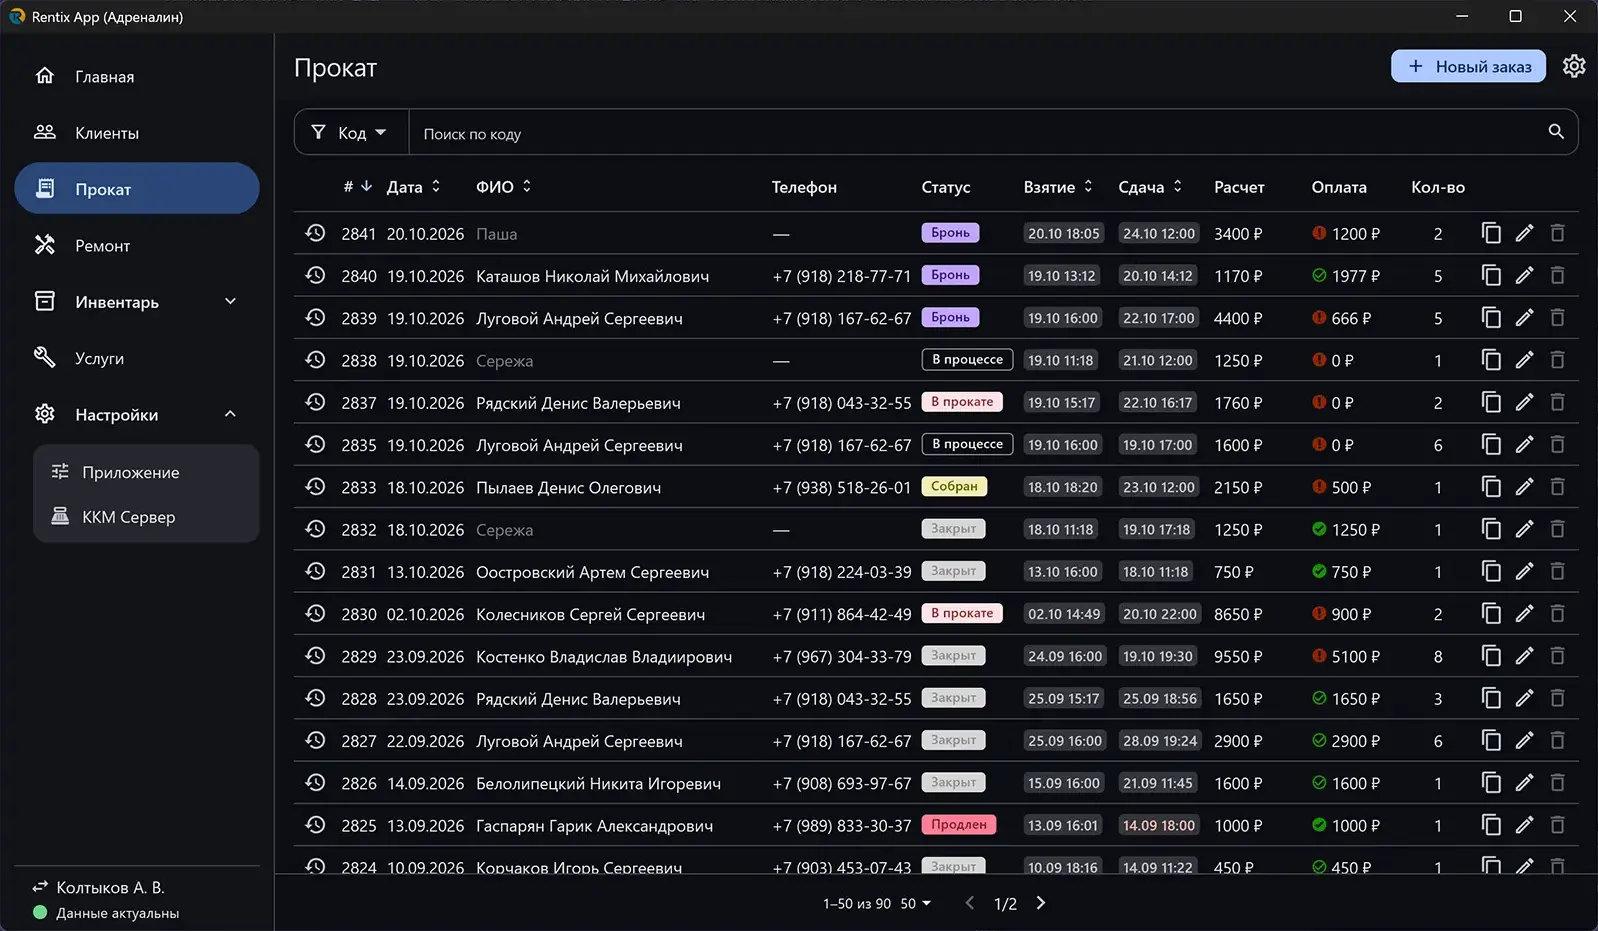Edit order 2831 using the pencil icon
Screen dimensions: 1598x931
coord(1524,571)
